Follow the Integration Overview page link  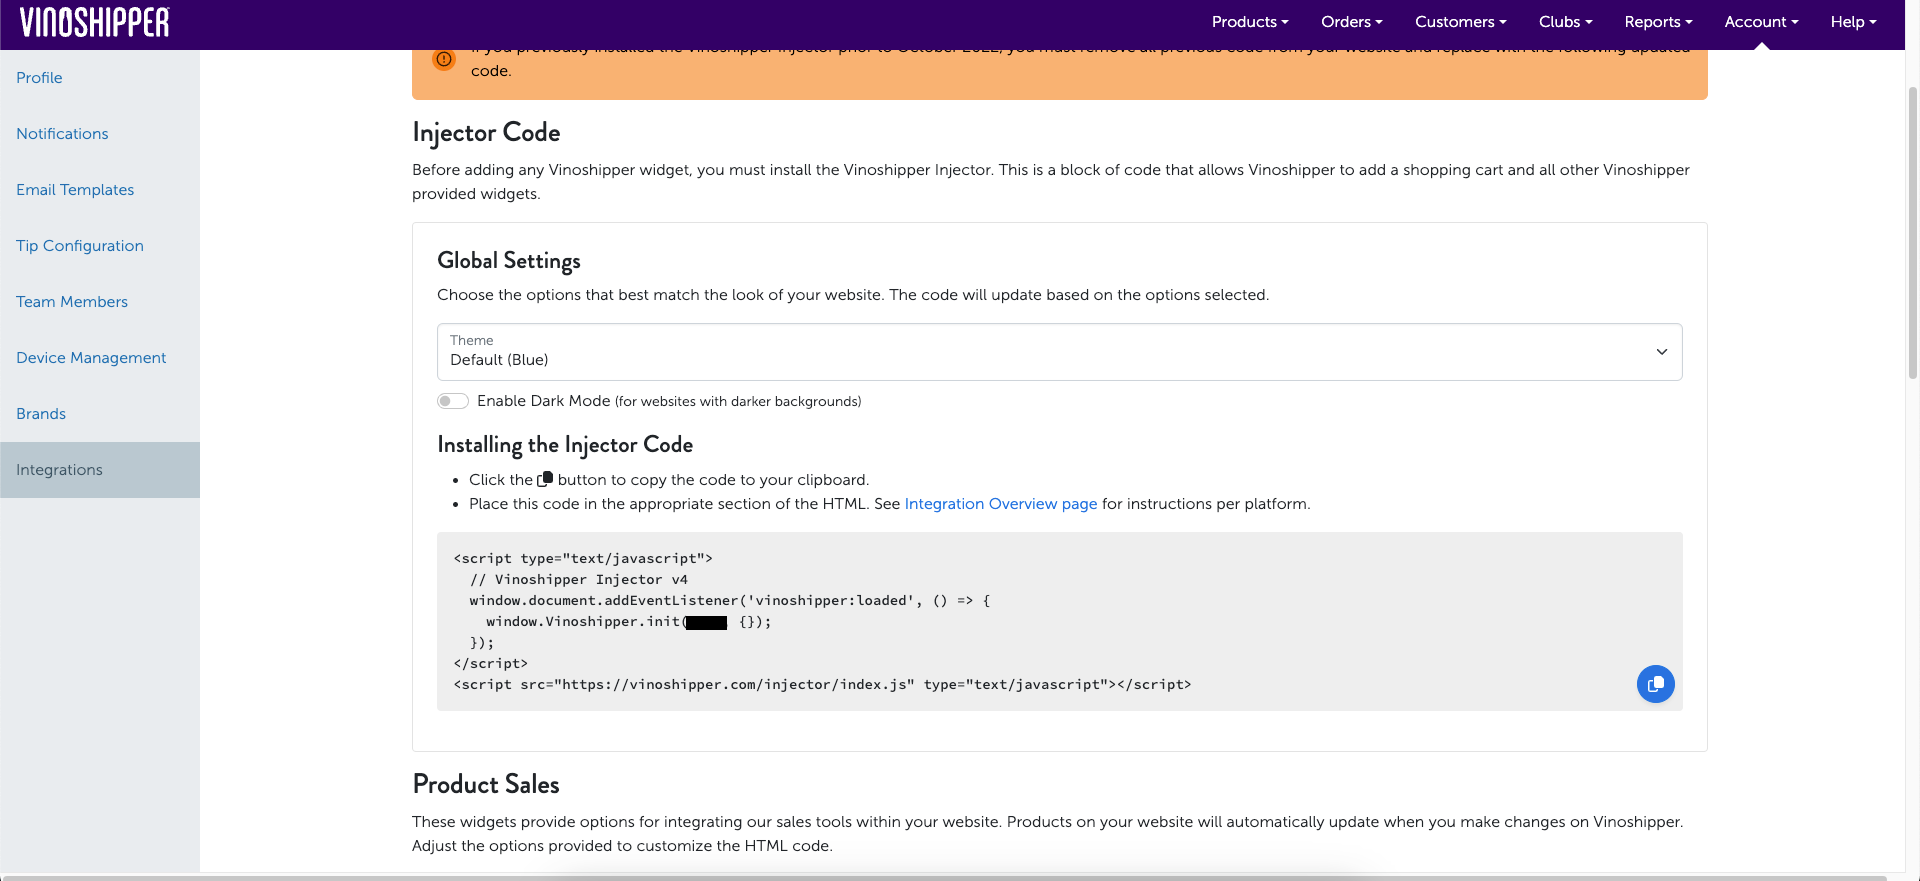pos(1001,504)
